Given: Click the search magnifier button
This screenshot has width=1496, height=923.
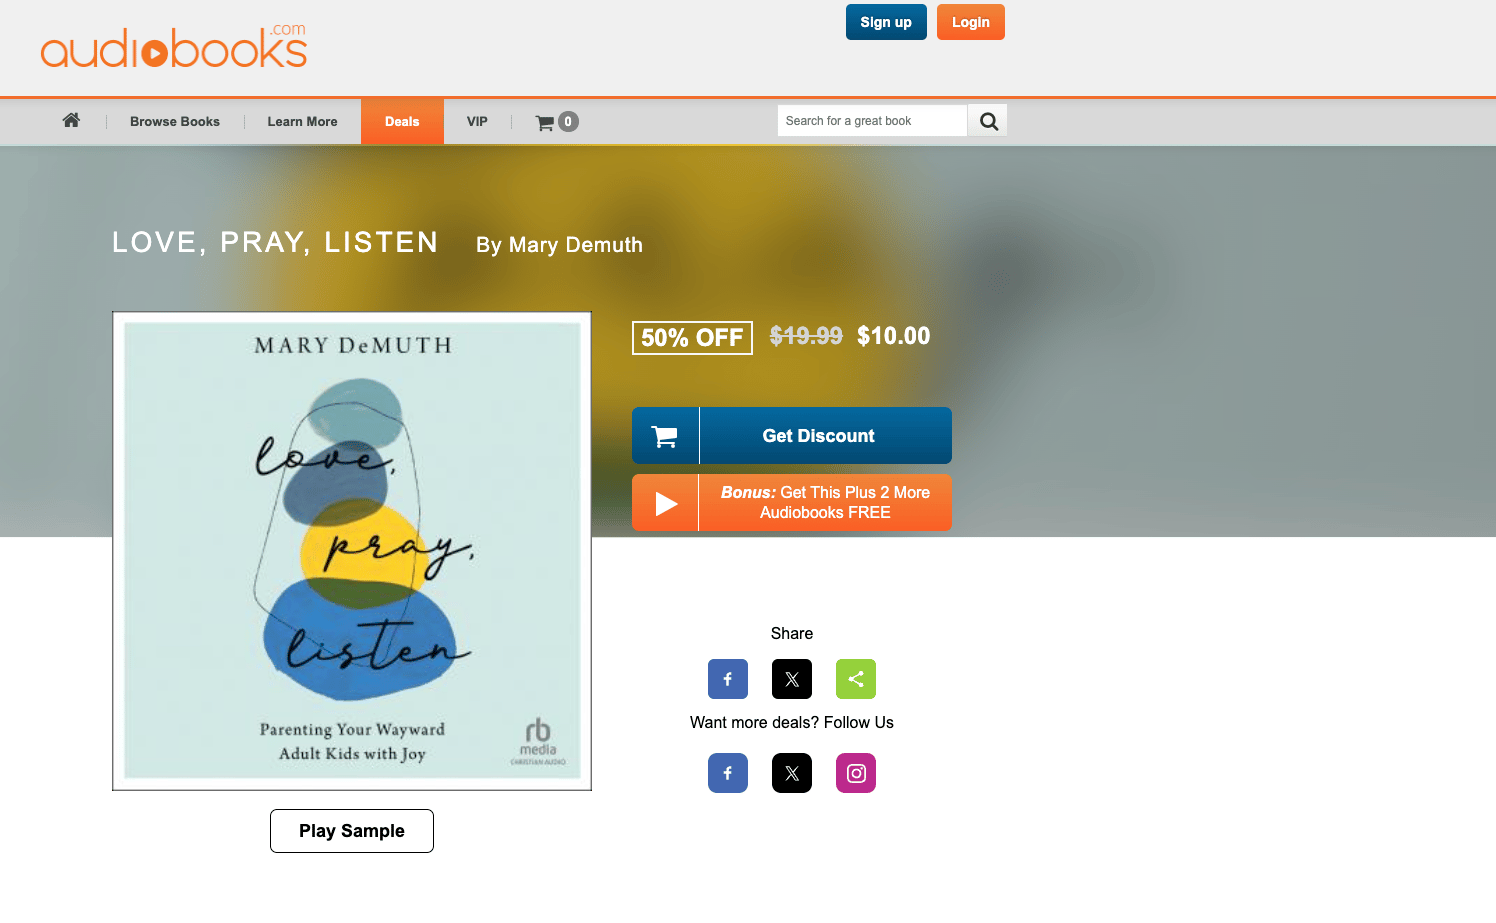Looking at the screenshot, I should (988, 121).
